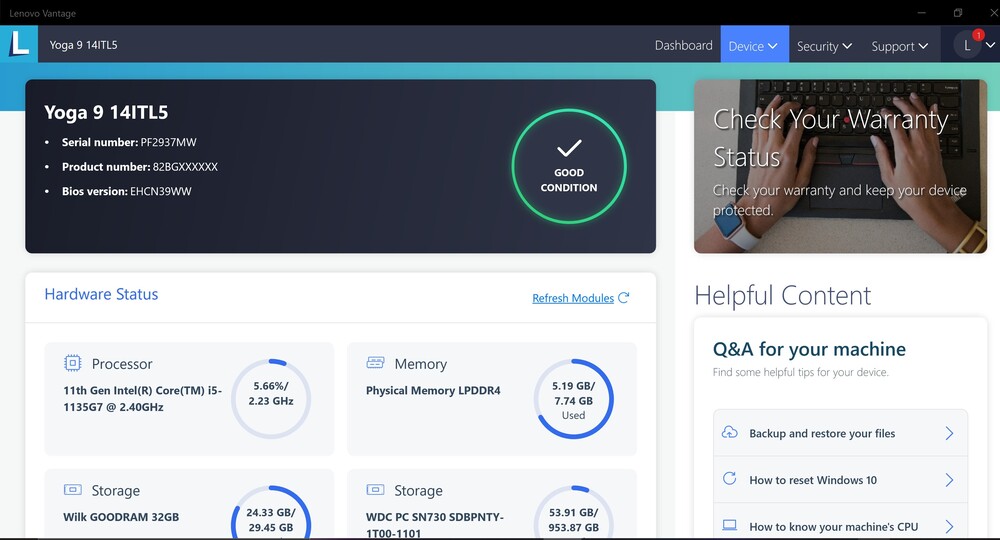Click the laptop icon for machine's CPU

click(x=729, y=526)
